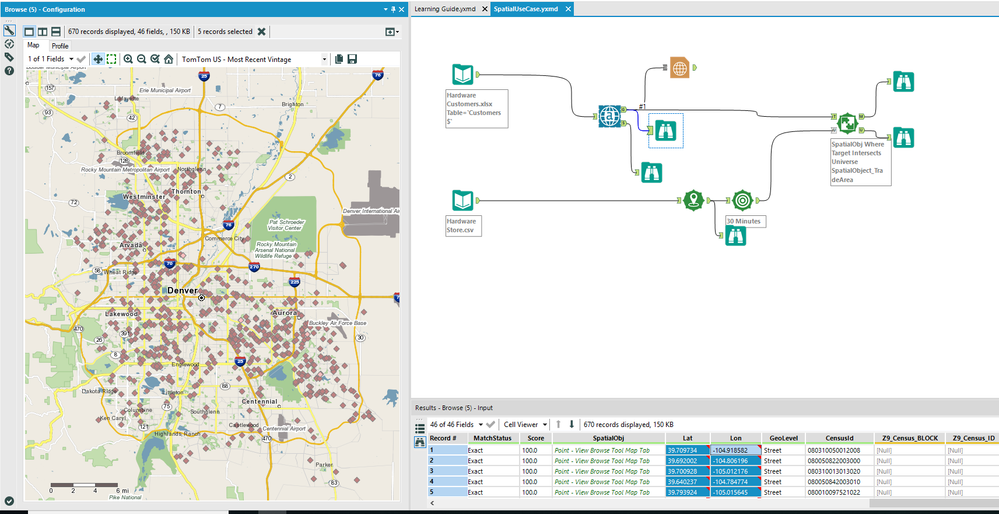Click the SpatialObj link in row 1
Screen dimensions: 999x514
click(x=602, y=451)
